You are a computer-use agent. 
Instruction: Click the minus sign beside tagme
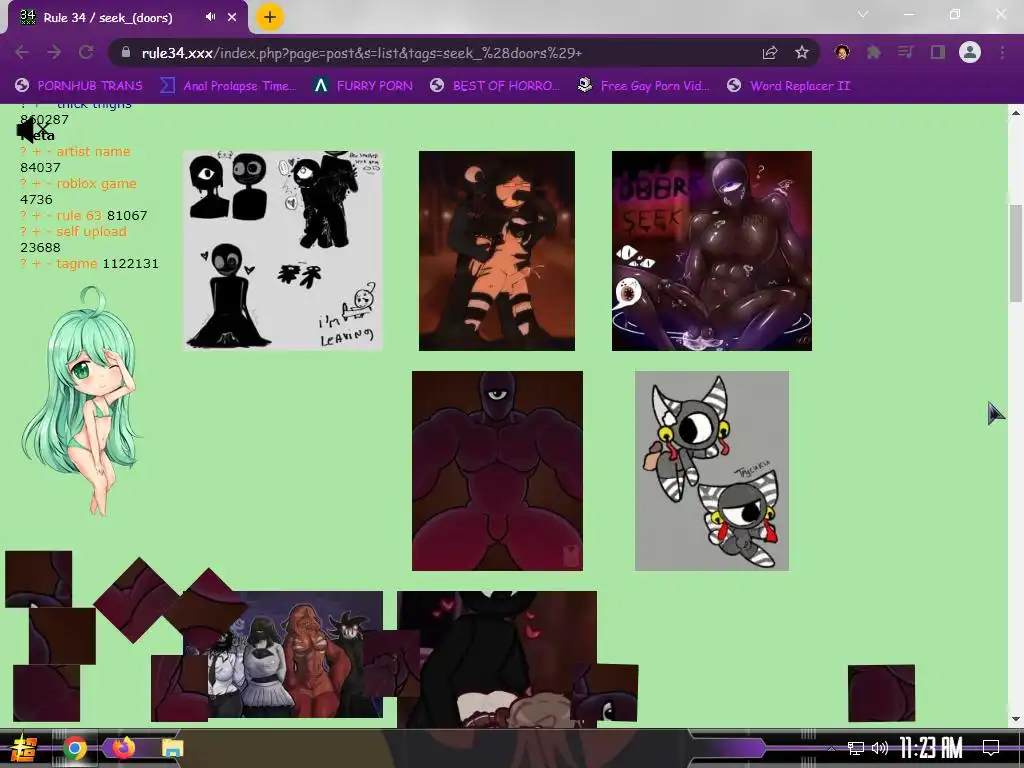(49, 264)
